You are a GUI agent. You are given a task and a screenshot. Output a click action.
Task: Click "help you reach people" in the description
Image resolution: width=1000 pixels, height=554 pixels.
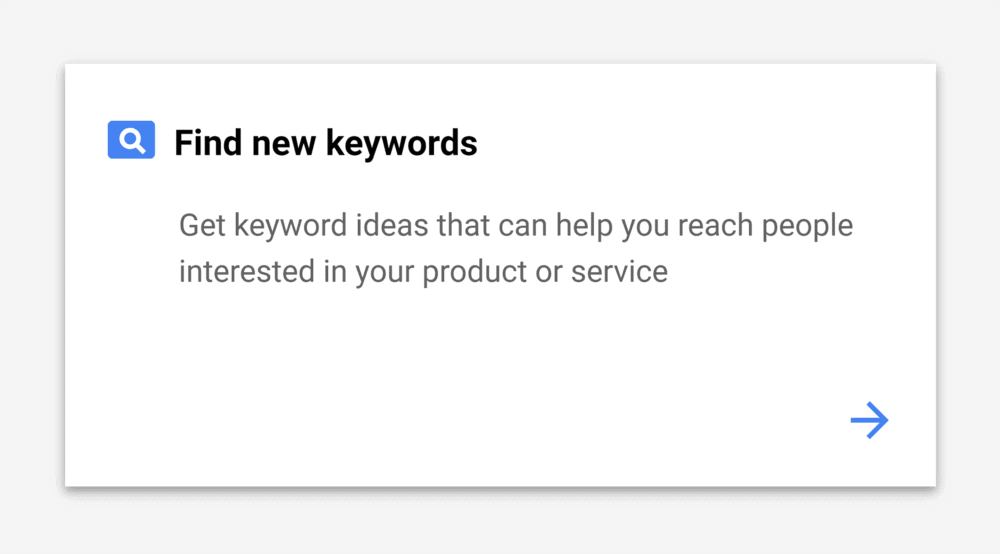point(704,226)
